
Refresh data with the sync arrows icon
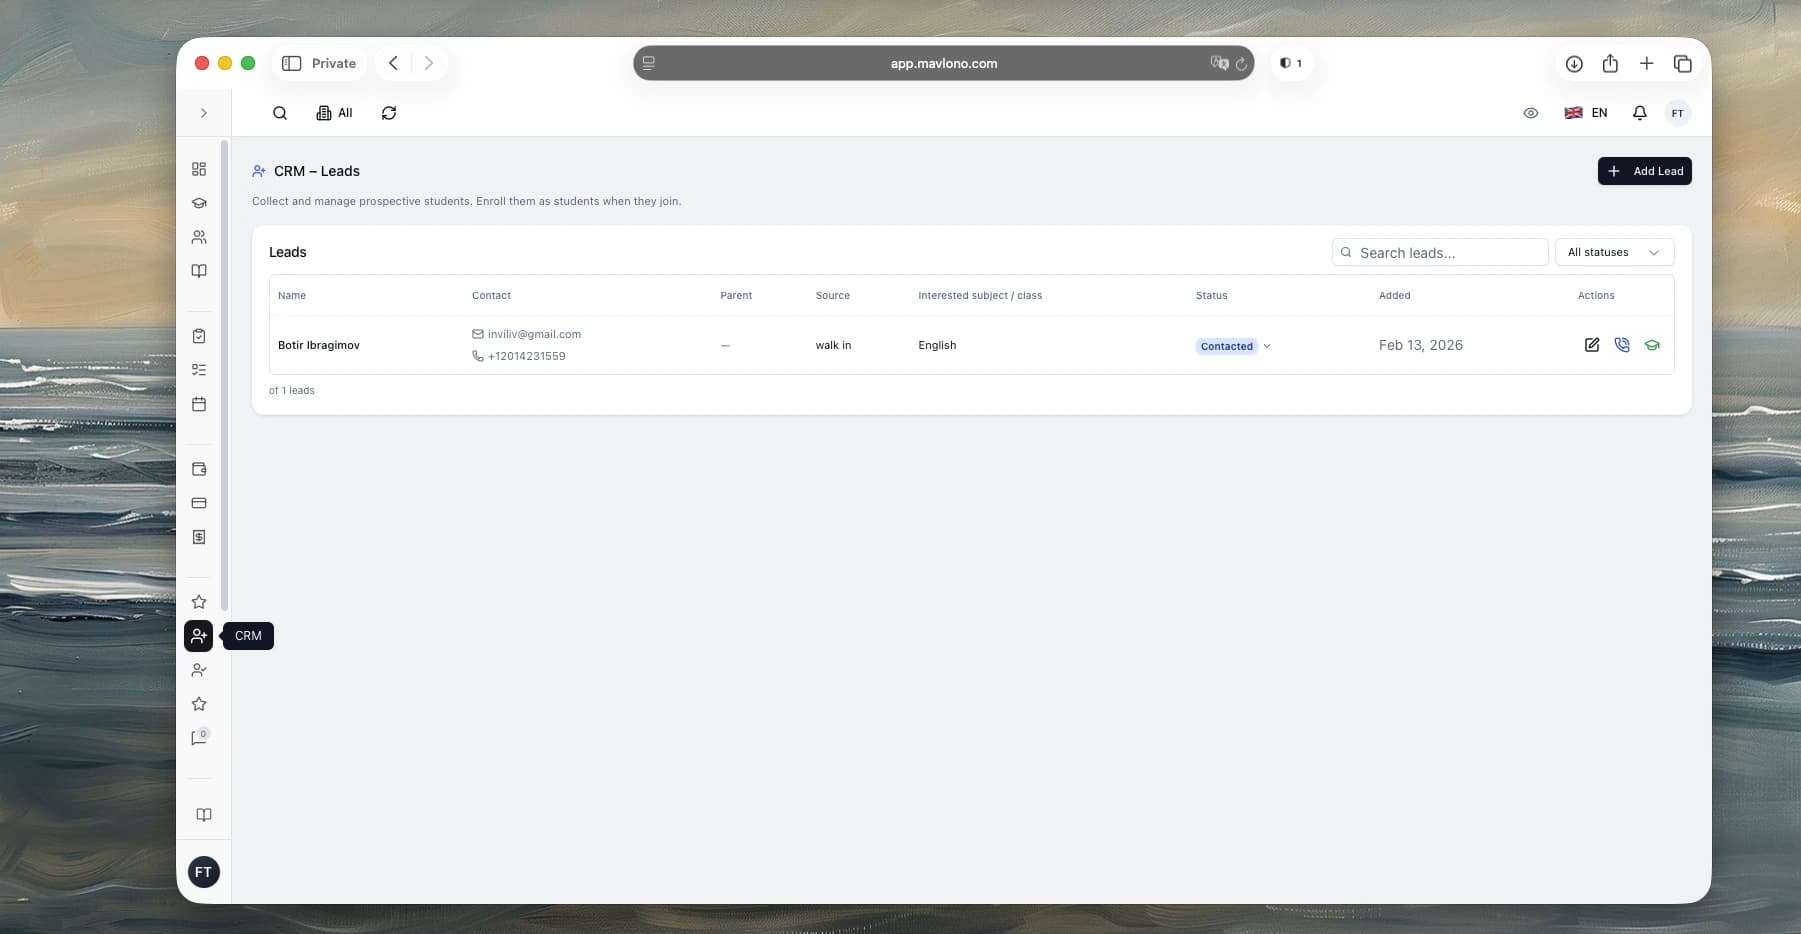click(388, 113)
